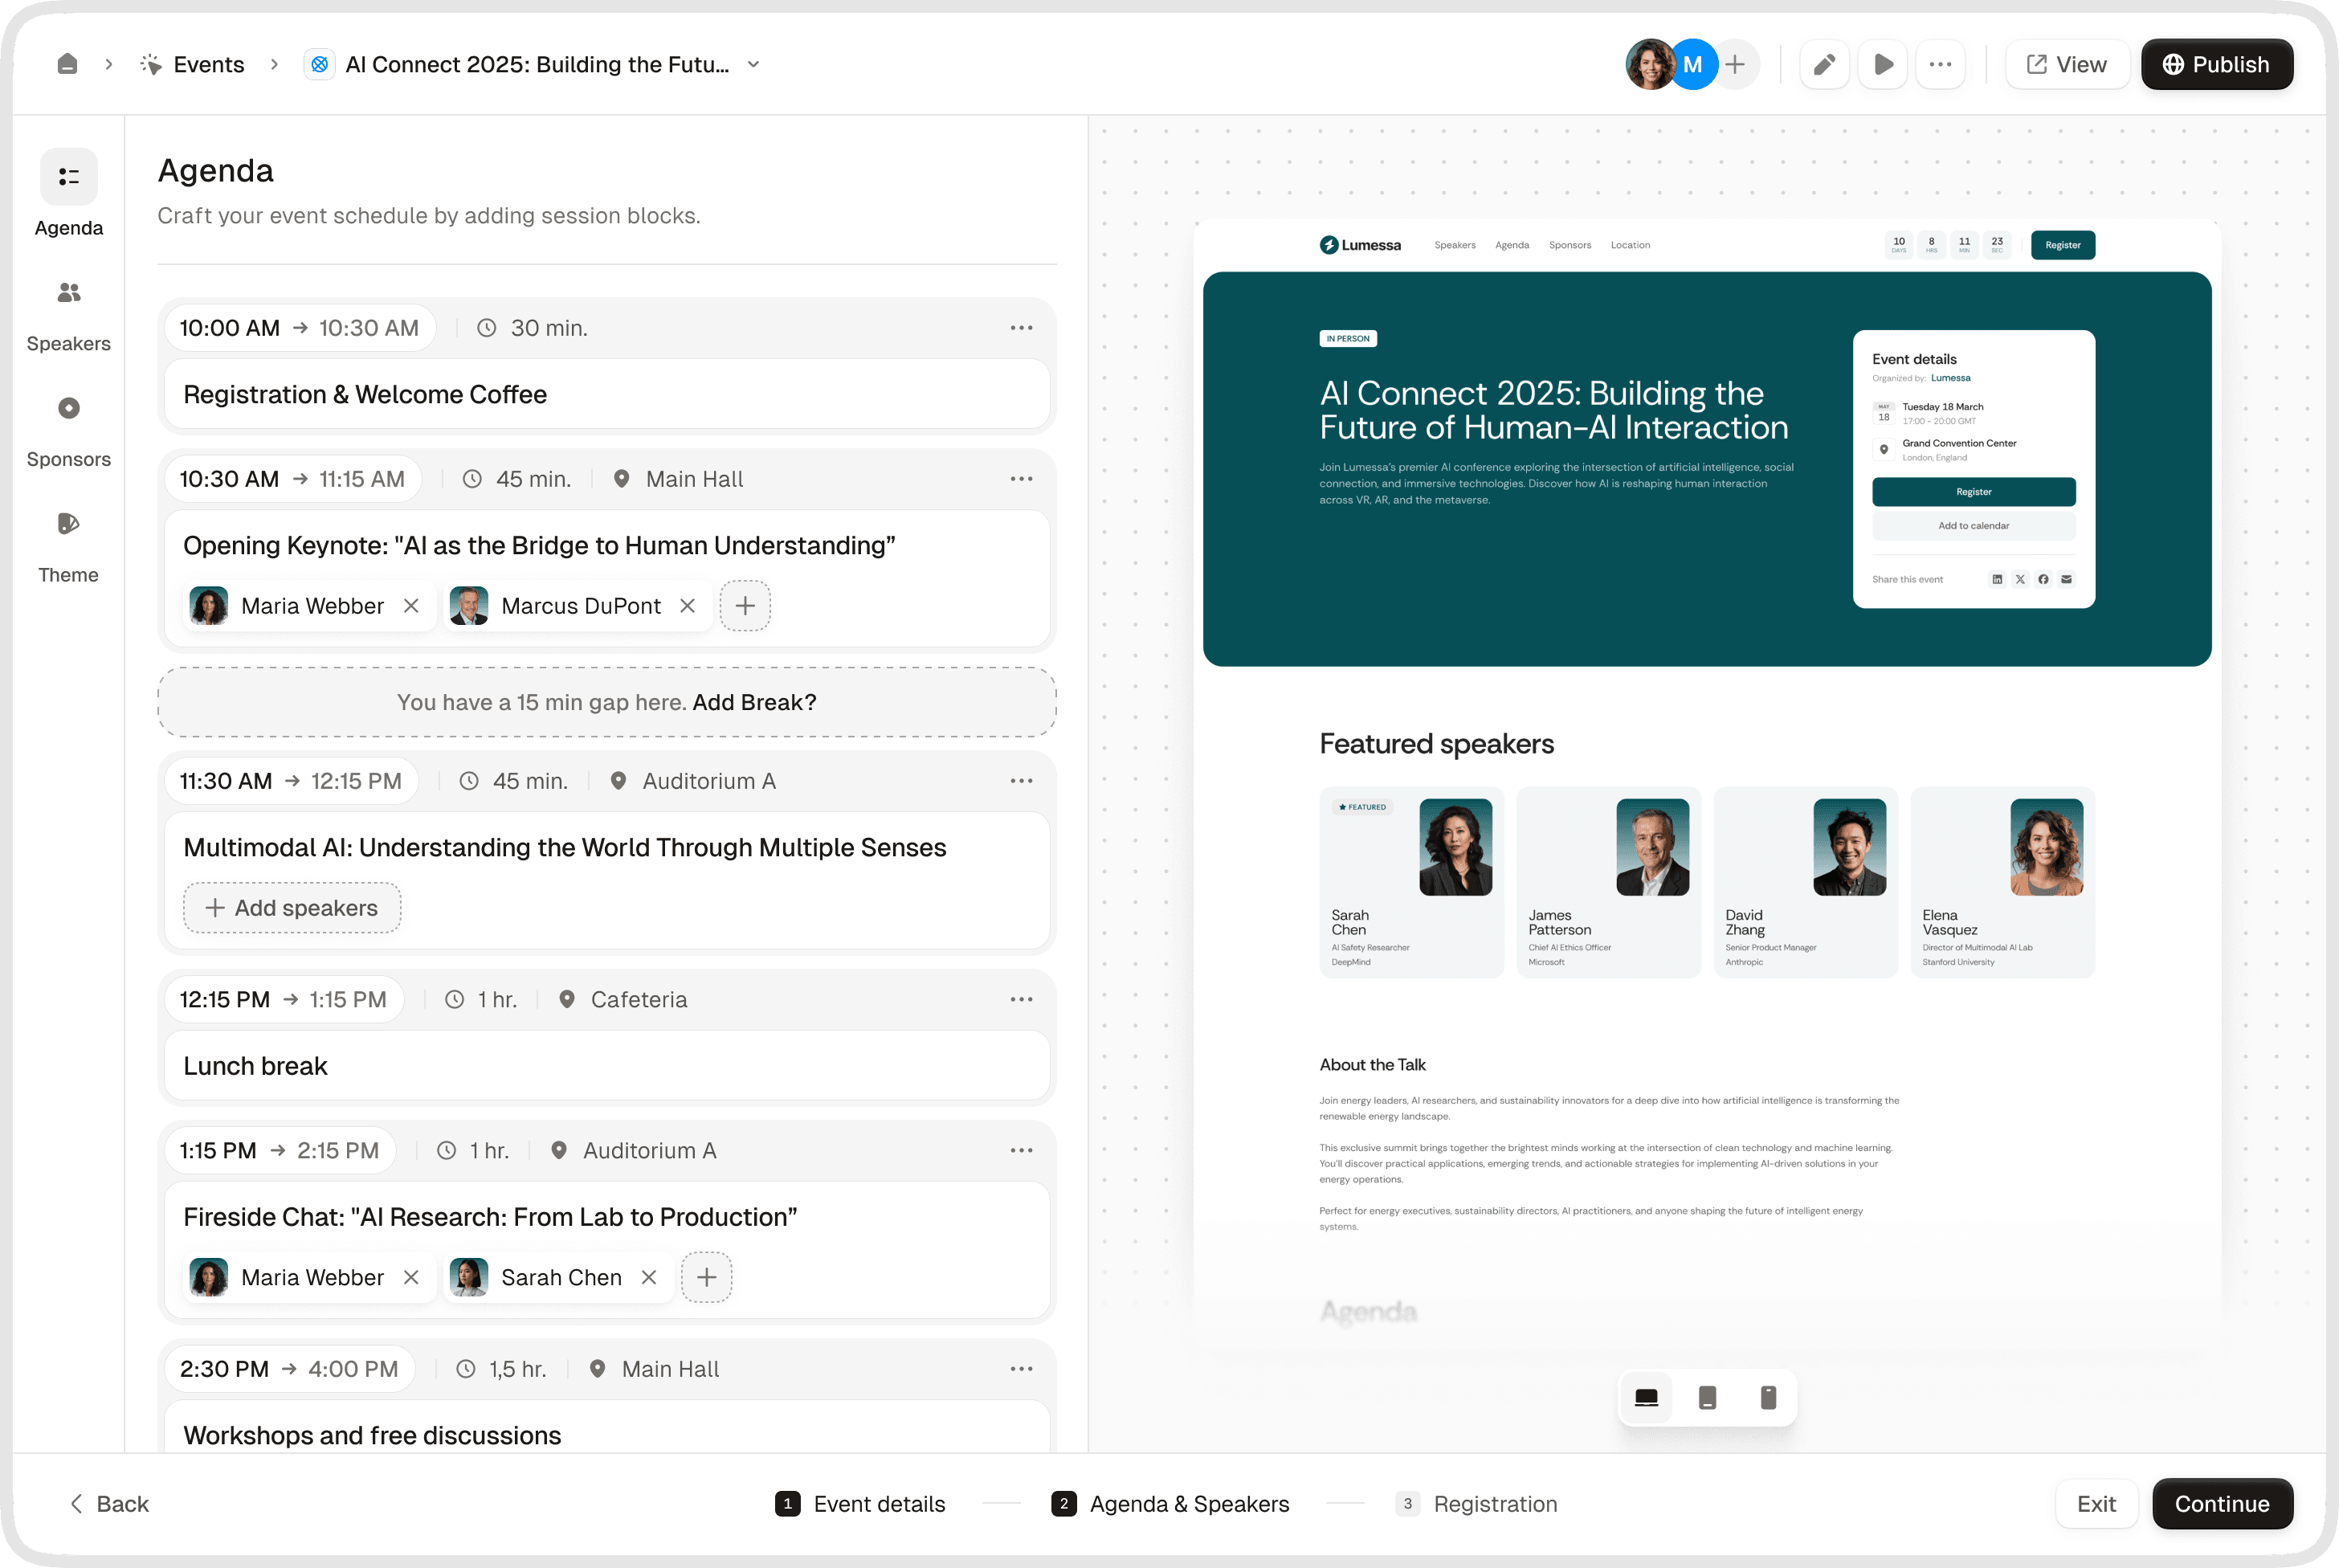Open the top bar three-dots menu
Image resolution: width=2339 pixels, height=1568 pixels.
click(x=1940, y=64)
